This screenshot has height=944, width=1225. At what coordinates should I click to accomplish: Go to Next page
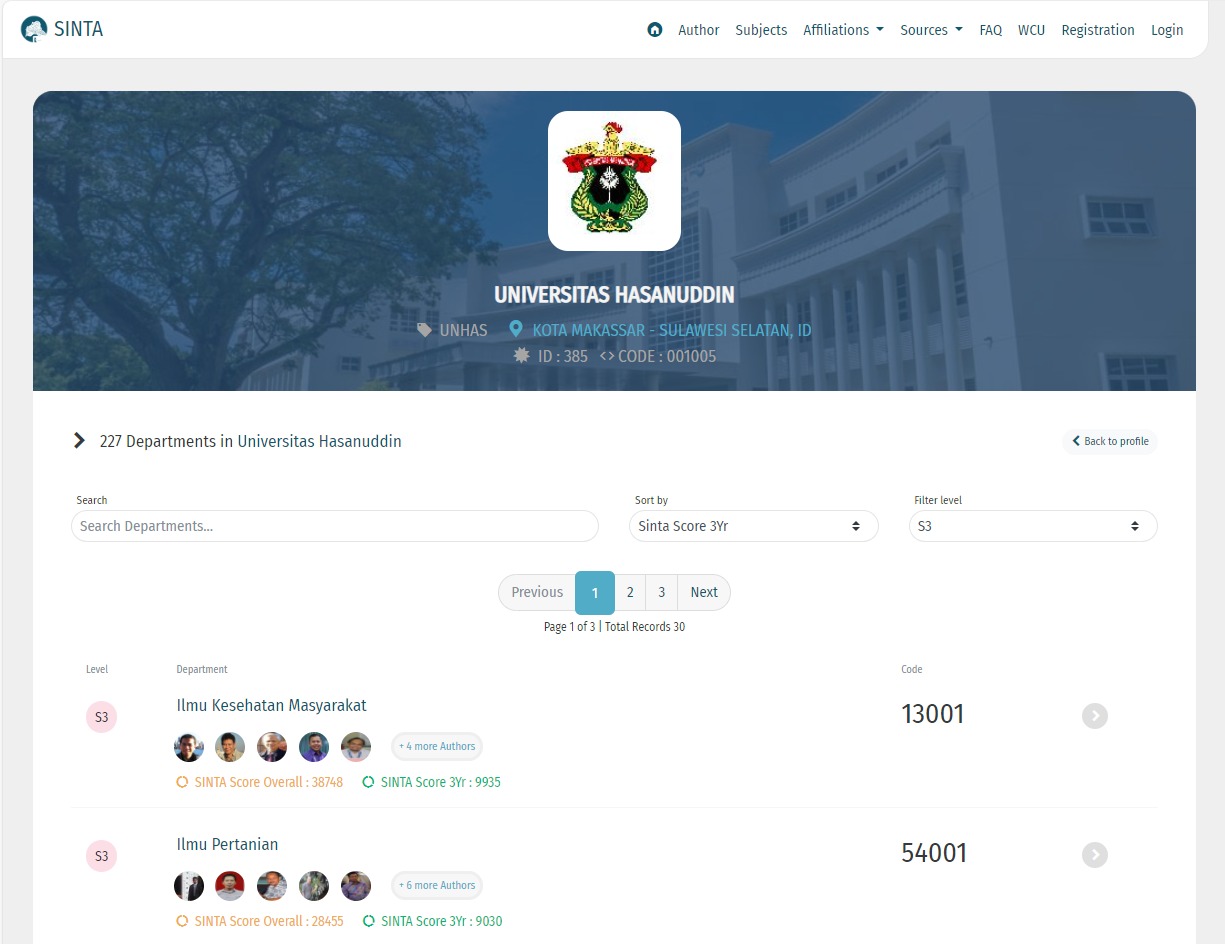(x=704, y=592)
